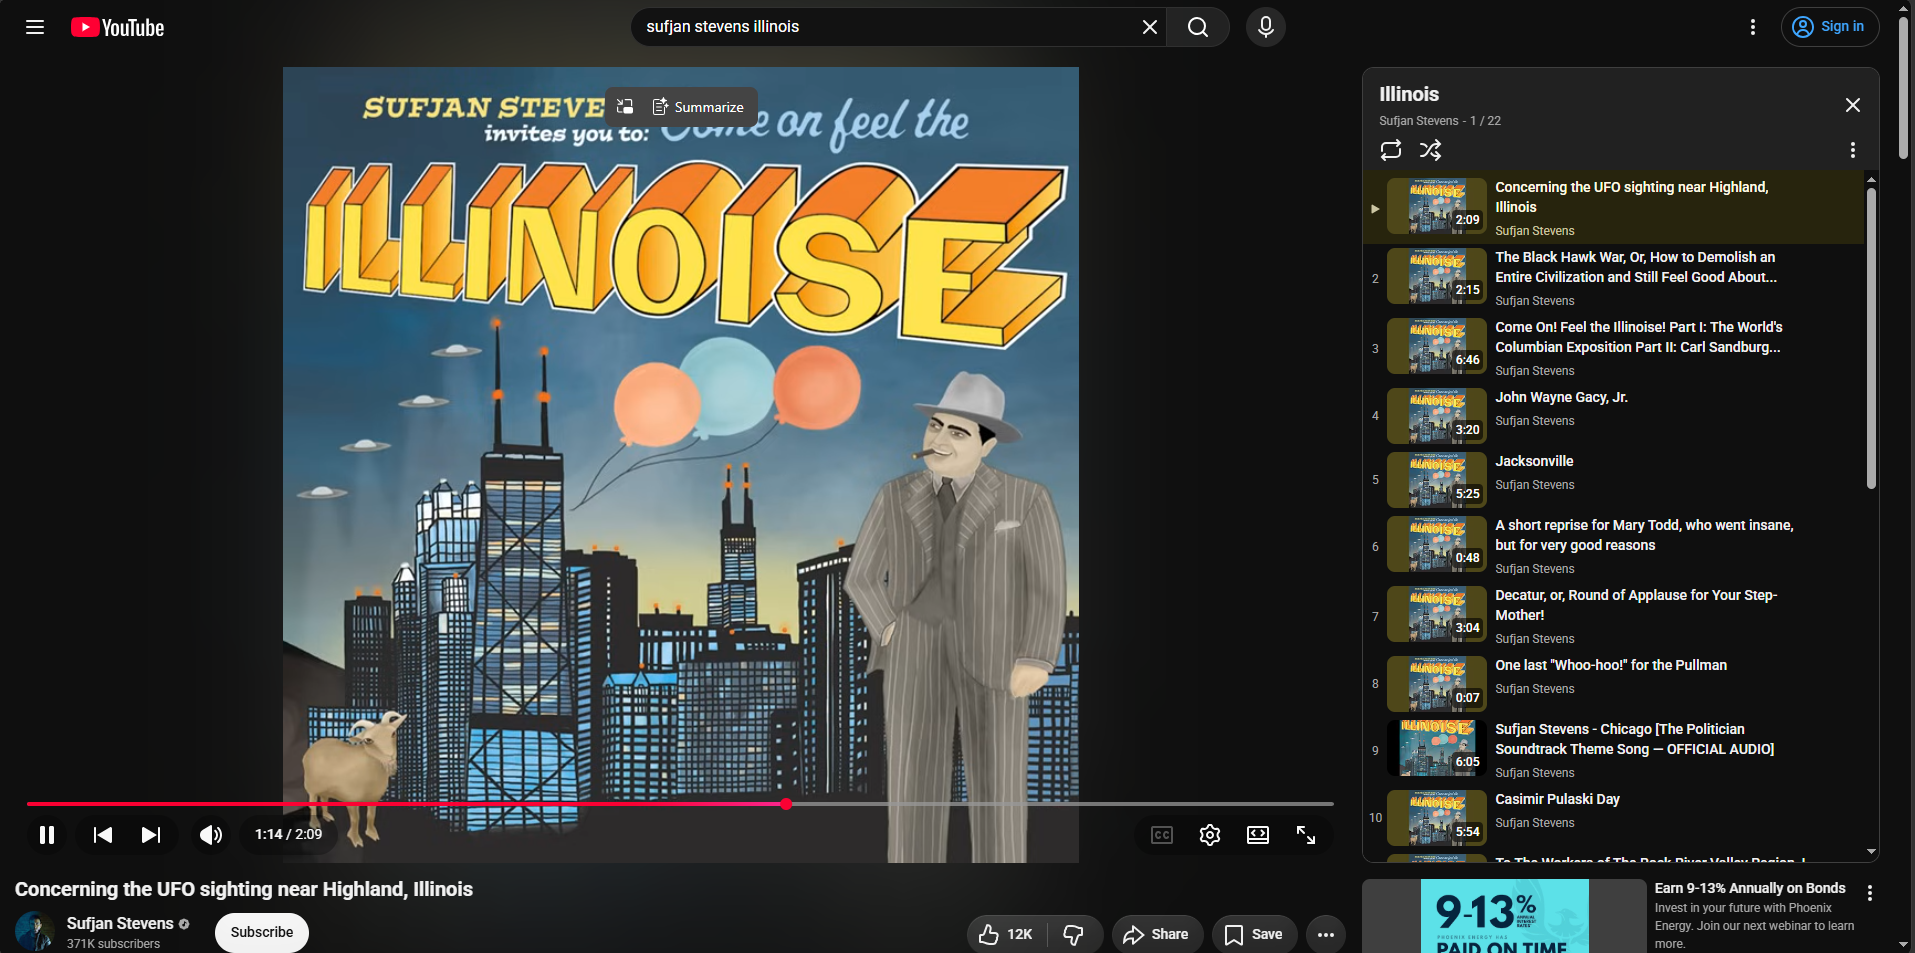Image resolution: width=1915 pixels, height=953 pixels.
Task: Seek on the video progress bar
Action: [x=680, y=804]
